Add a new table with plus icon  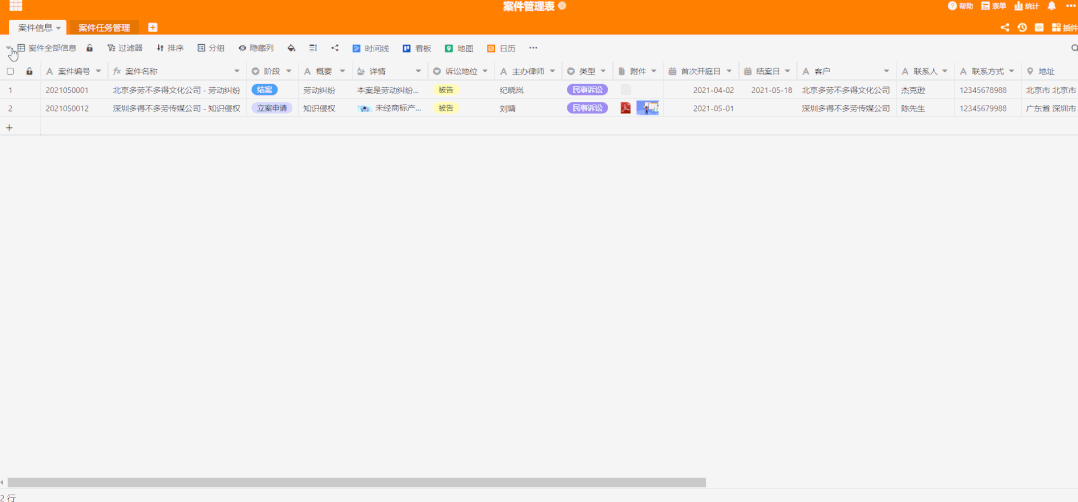[x=153, y=28]
